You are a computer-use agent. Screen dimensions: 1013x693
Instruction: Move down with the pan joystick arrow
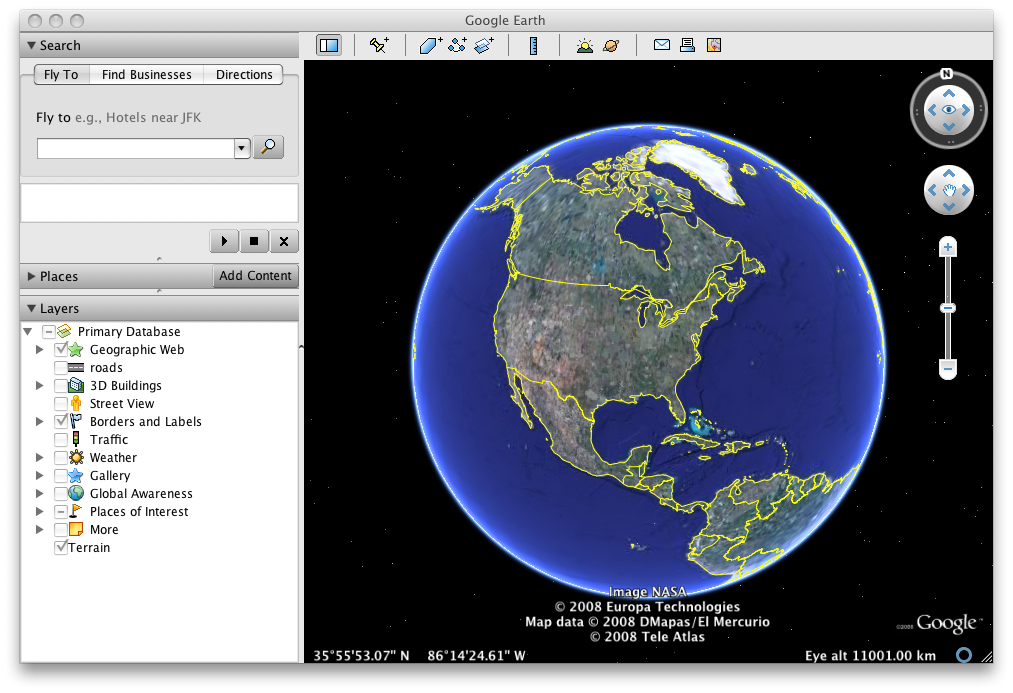pyautogui.click(x=948, y=207)
